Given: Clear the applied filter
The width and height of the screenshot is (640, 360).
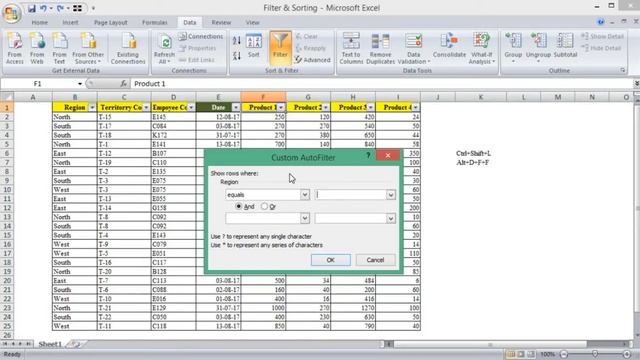Looking at the screenshot, I should point(307,36).
